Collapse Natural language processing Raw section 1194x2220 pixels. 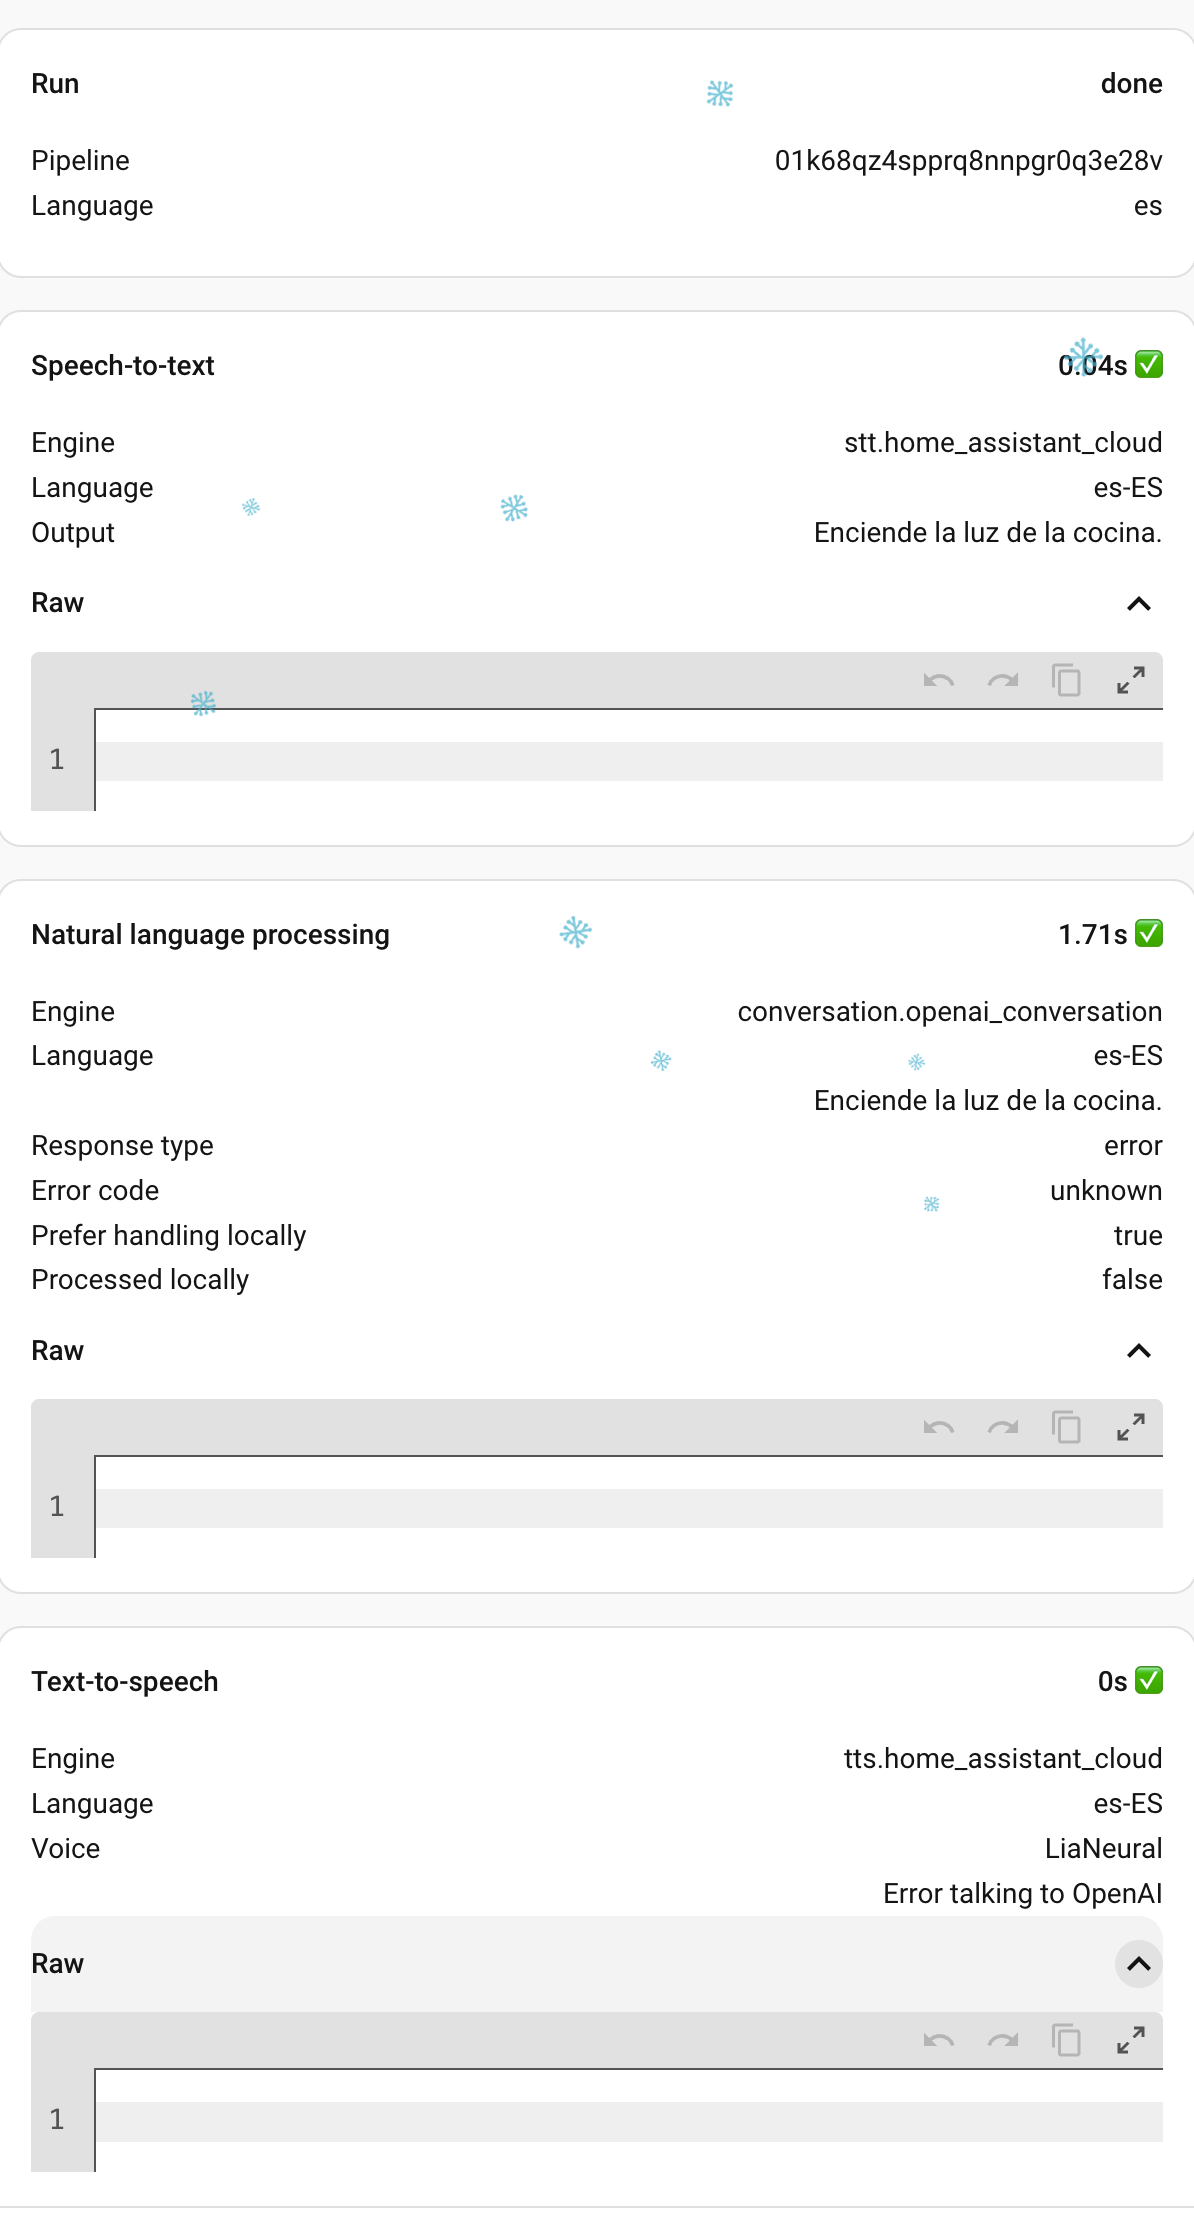(x=1138, y=1351)
